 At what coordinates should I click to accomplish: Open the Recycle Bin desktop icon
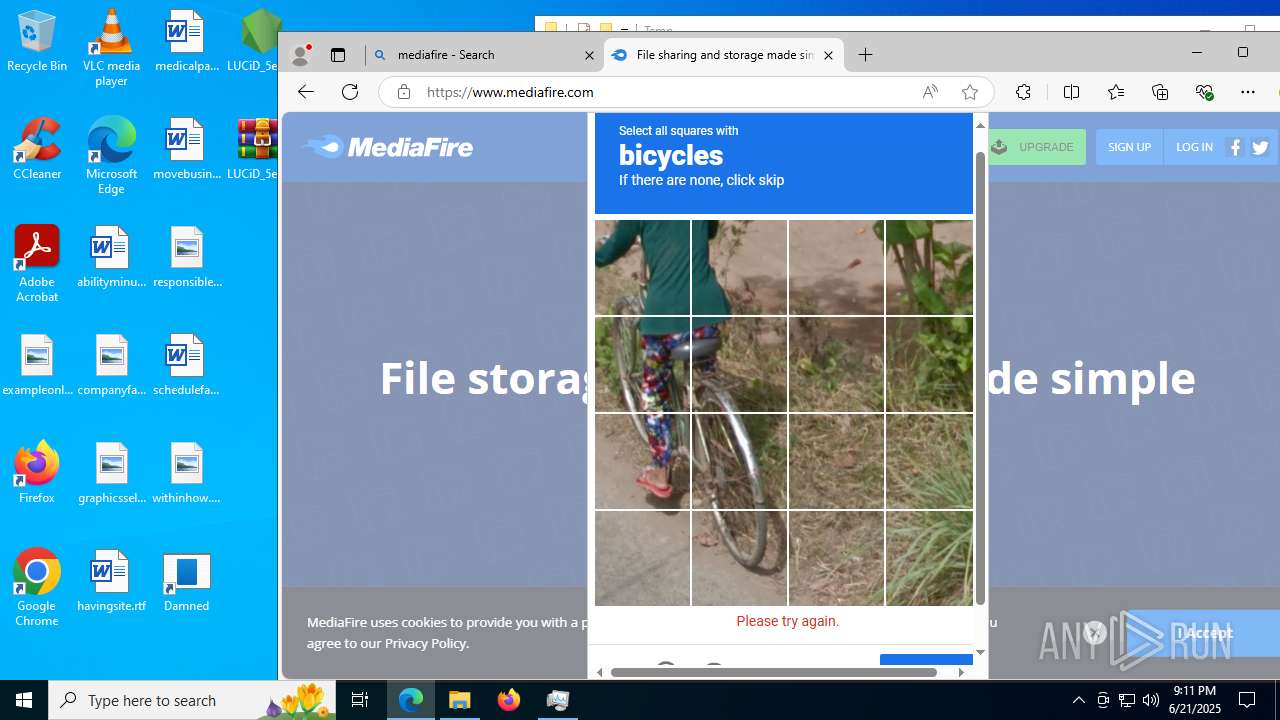point(37,42)
